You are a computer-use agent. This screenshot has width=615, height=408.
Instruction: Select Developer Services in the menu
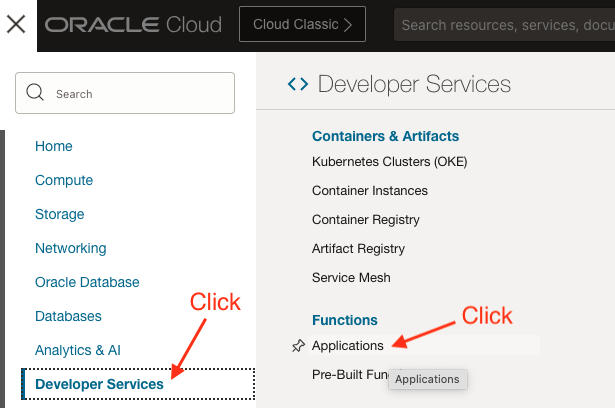[x=138, y=384]
